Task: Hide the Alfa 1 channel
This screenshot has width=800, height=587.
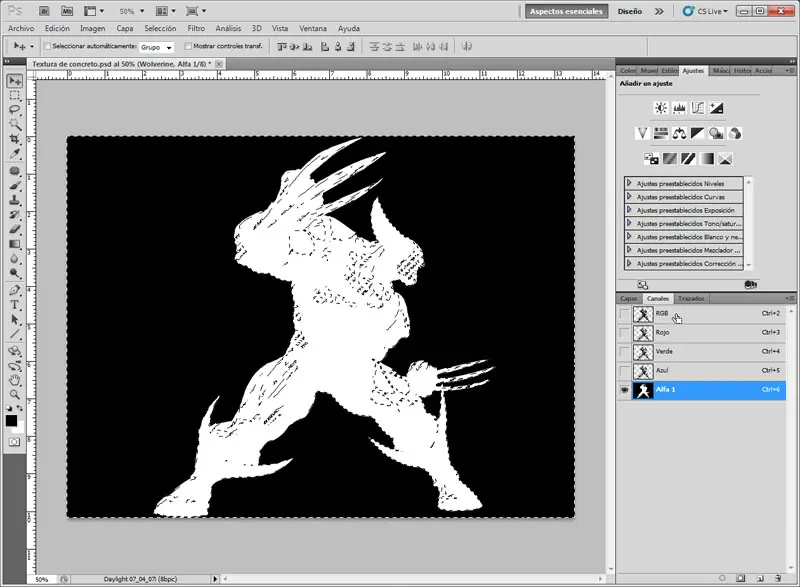Action: (x=624, y=390)
